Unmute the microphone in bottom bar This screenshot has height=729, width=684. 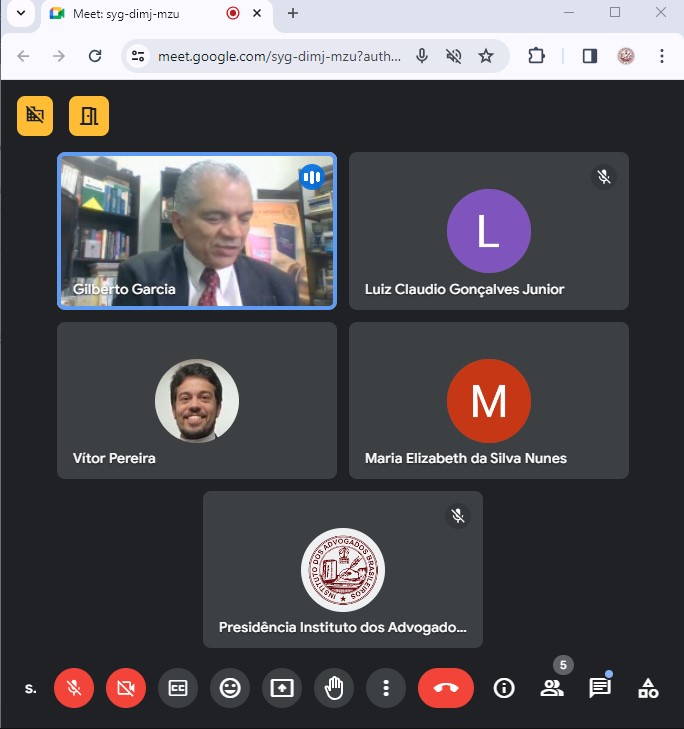[x=74, y=688]
